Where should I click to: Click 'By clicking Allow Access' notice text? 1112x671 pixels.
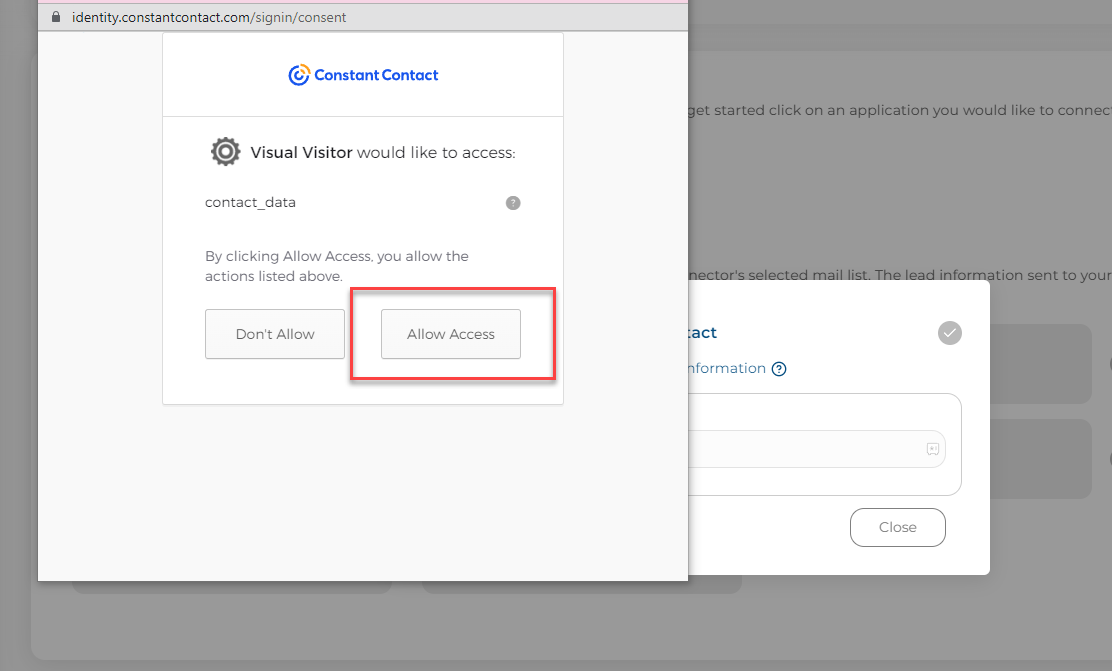(x=337, y=266)
